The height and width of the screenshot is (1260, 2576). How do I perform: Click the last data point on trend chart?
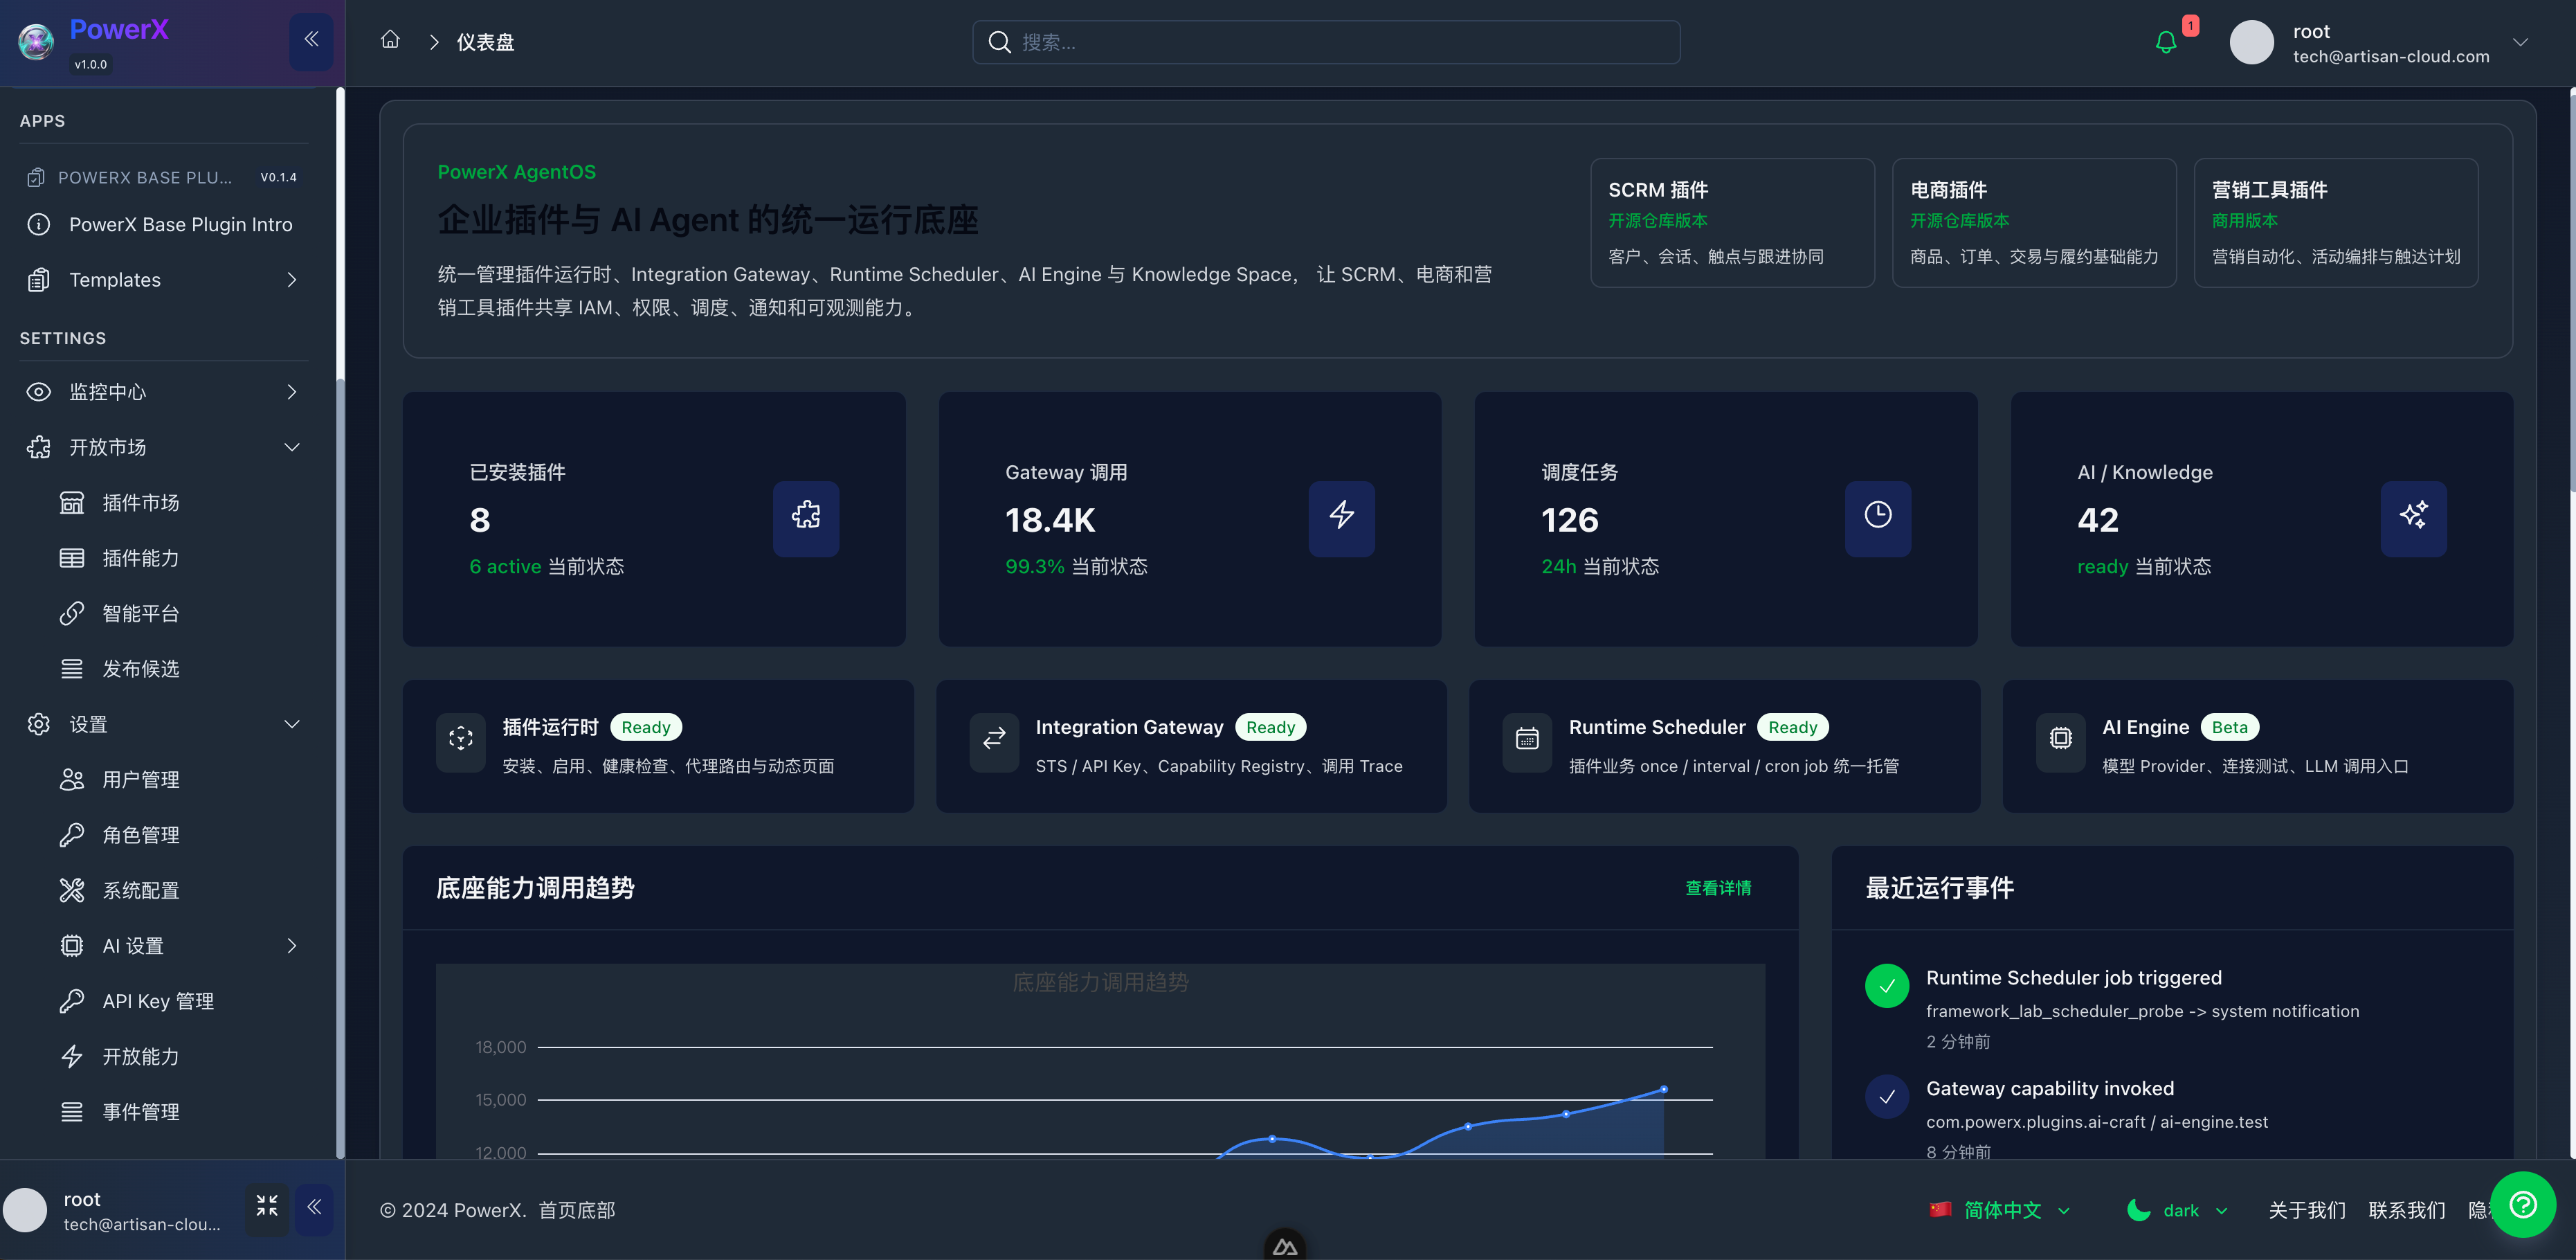point(1664,1089)
